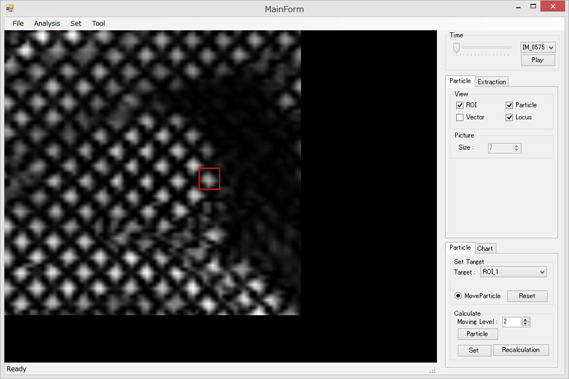Expand the Target ROI_1 dropdown

(513, 272)
